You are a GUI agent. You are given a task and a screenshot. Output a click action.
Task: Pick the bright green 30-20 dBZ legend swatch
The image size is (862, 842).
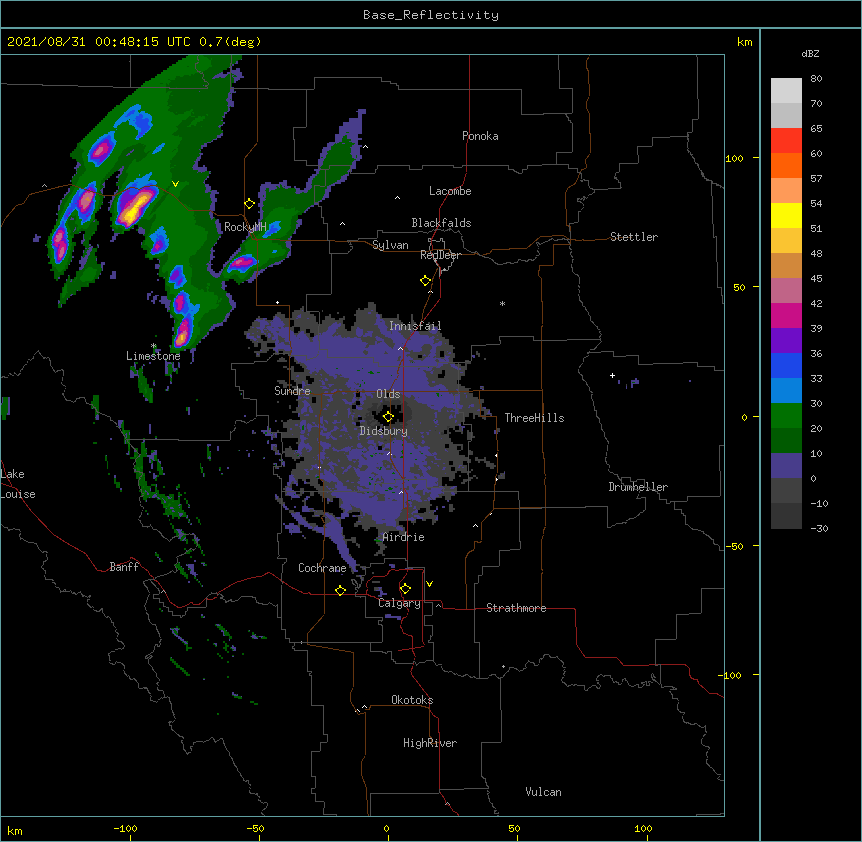[786, 416]
